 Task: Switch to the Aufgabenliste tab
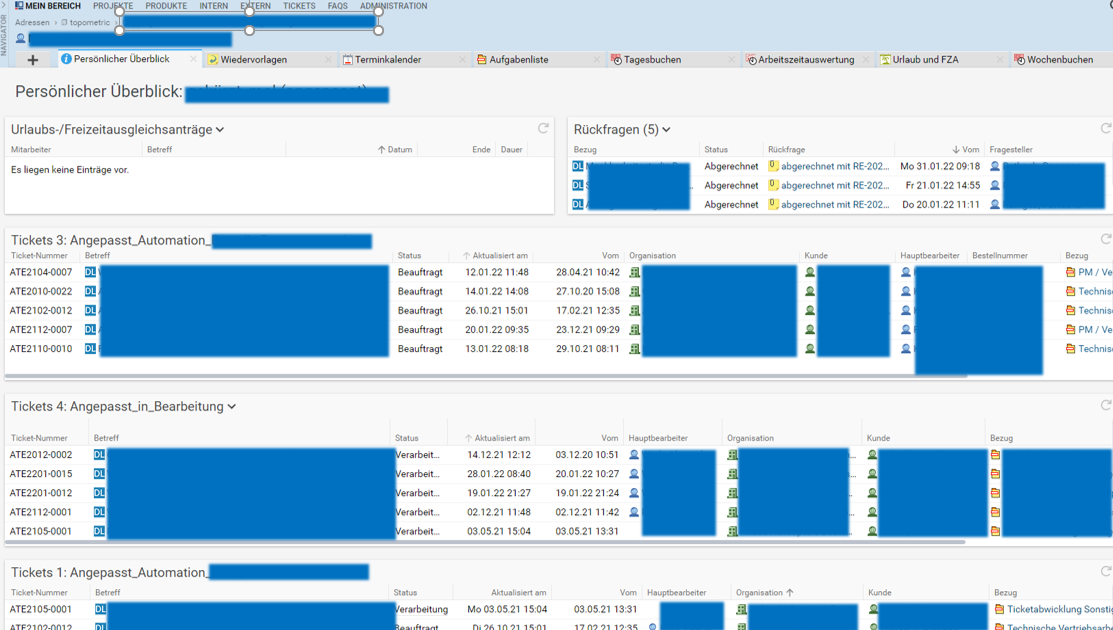click(518, 60)
